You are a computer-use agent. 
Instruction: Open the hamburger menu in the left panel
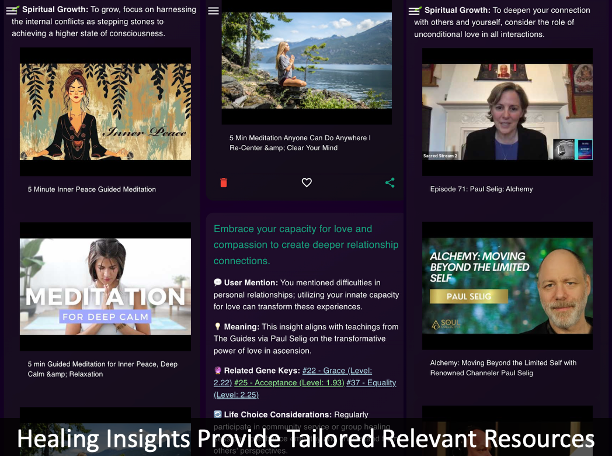(11, 10)
